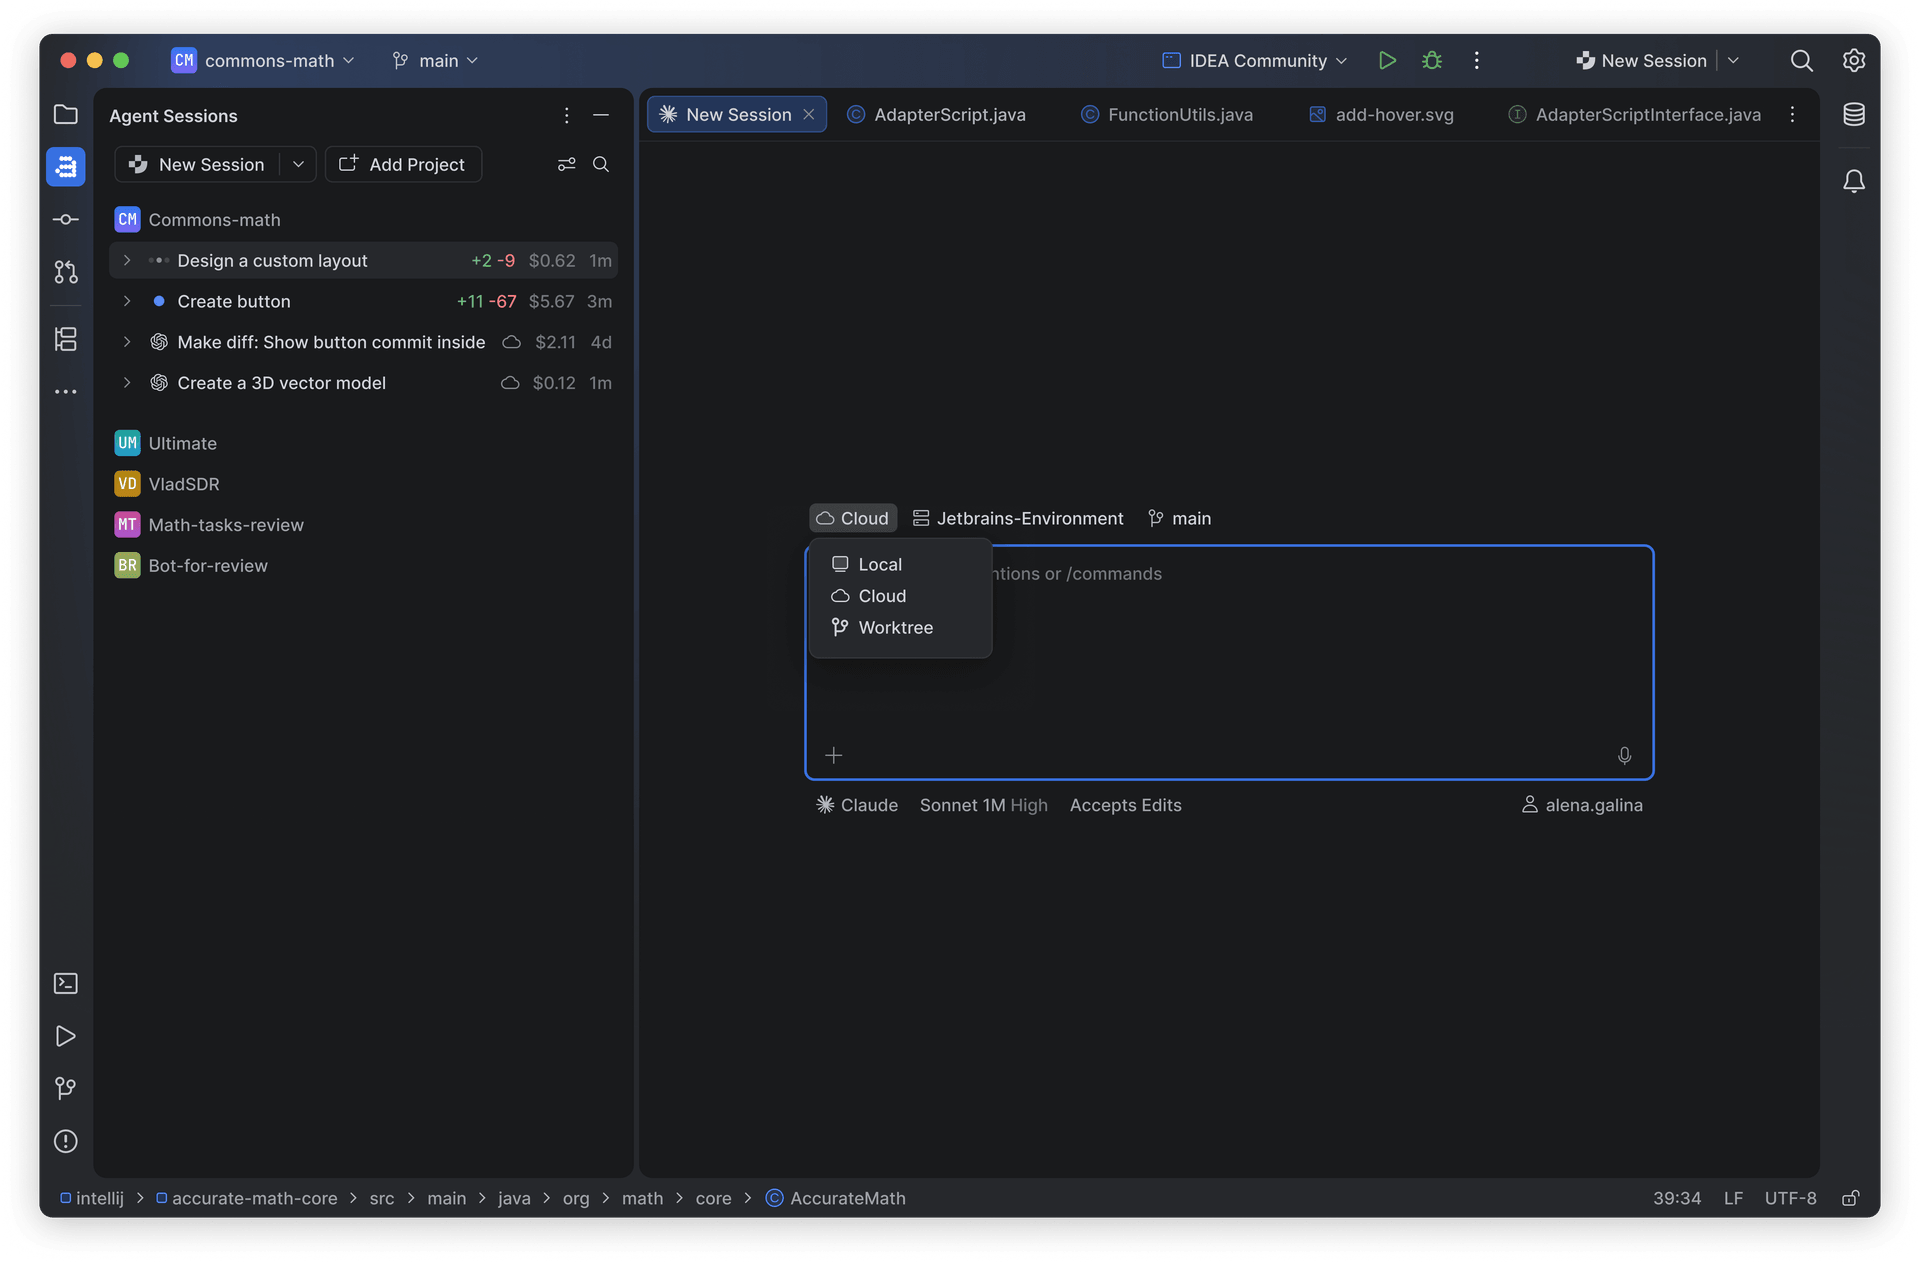
Task: Expand the Create a 3D vector model session
Action: point(127,383)
